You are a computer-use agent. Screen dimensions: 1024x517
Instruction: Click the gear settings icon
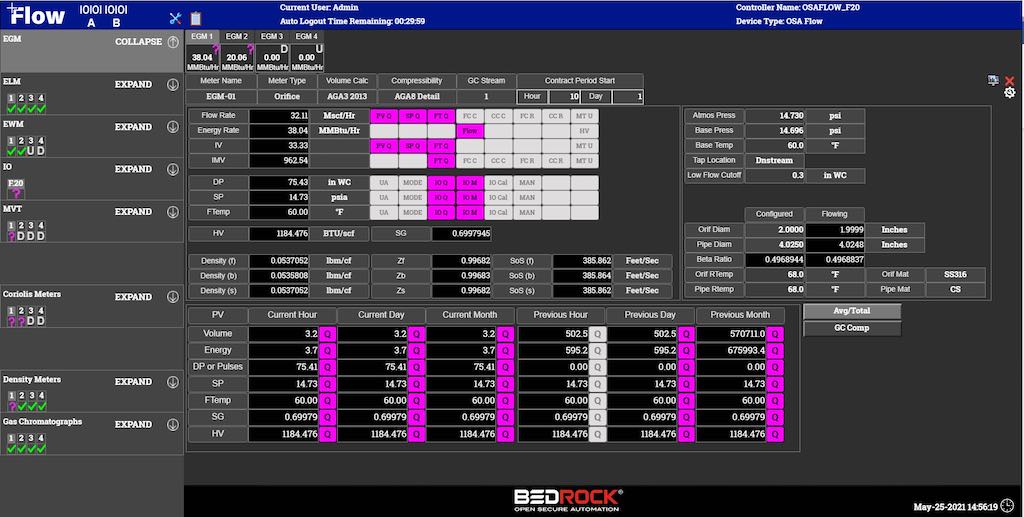(1010, 93)
